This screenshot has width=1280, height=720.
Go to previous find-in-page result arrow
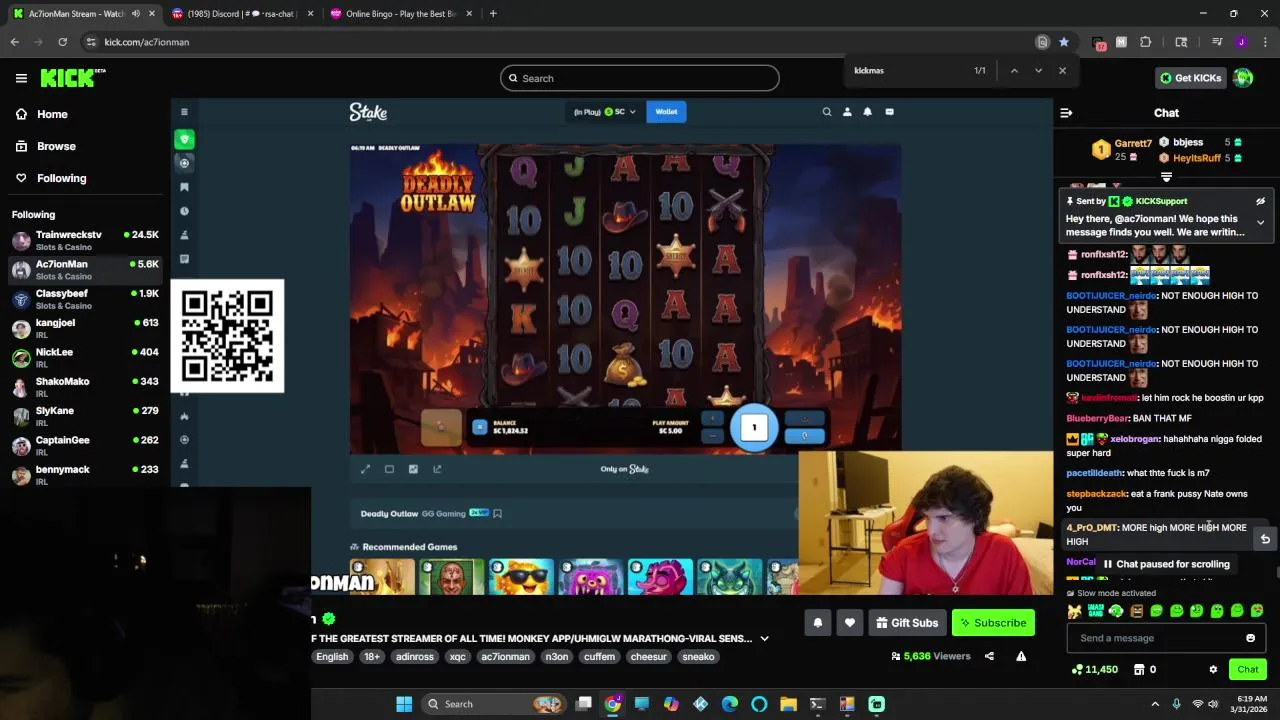(1014, 70)
